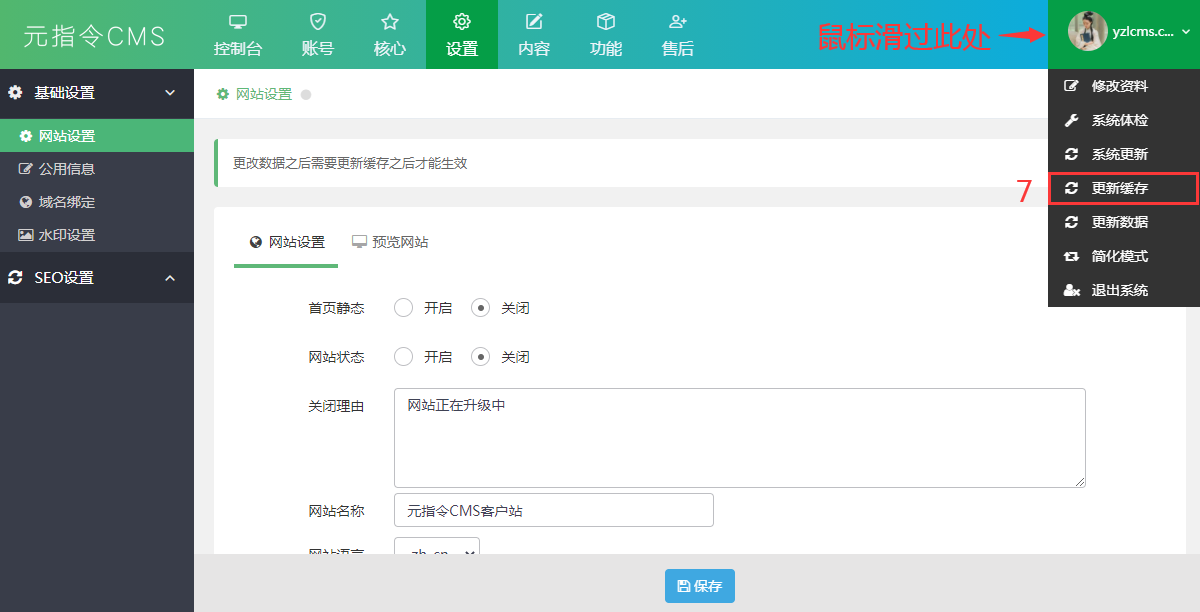Choose 系统更新 from the user menu
This screenshot has width=1200, height=612.
(1124, 154)
